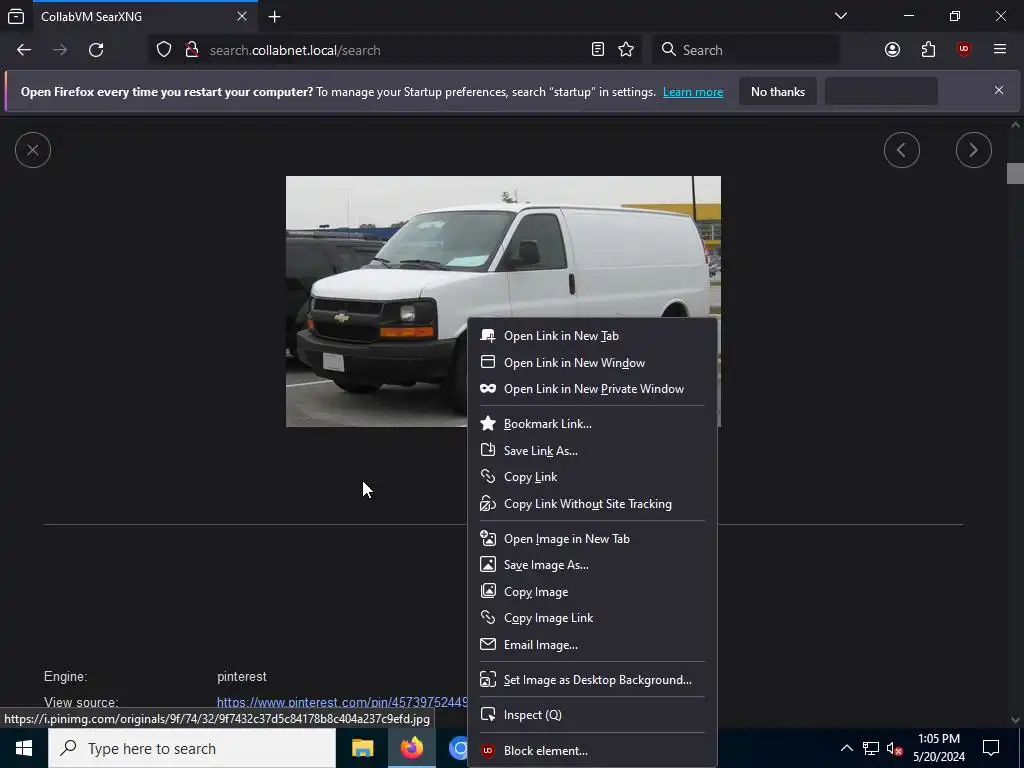This screenshot has height=768, width=1024.
Task: Go back to the previous page
Action: click(24, 50)
